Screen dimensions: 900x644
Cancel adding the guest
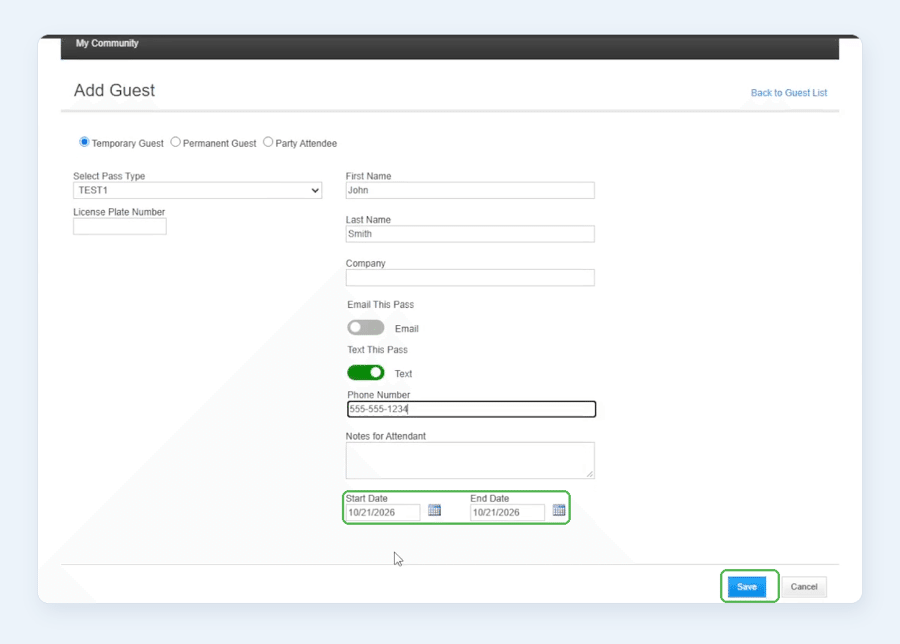click(x=804, y=587)
